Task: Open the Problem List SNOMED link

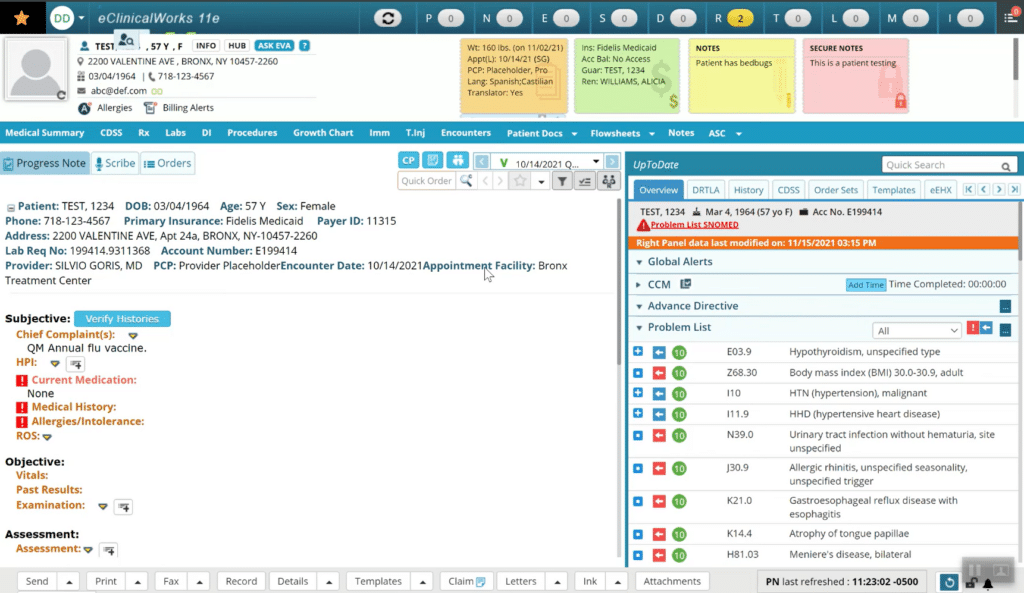Action: [x=694, y=225]
